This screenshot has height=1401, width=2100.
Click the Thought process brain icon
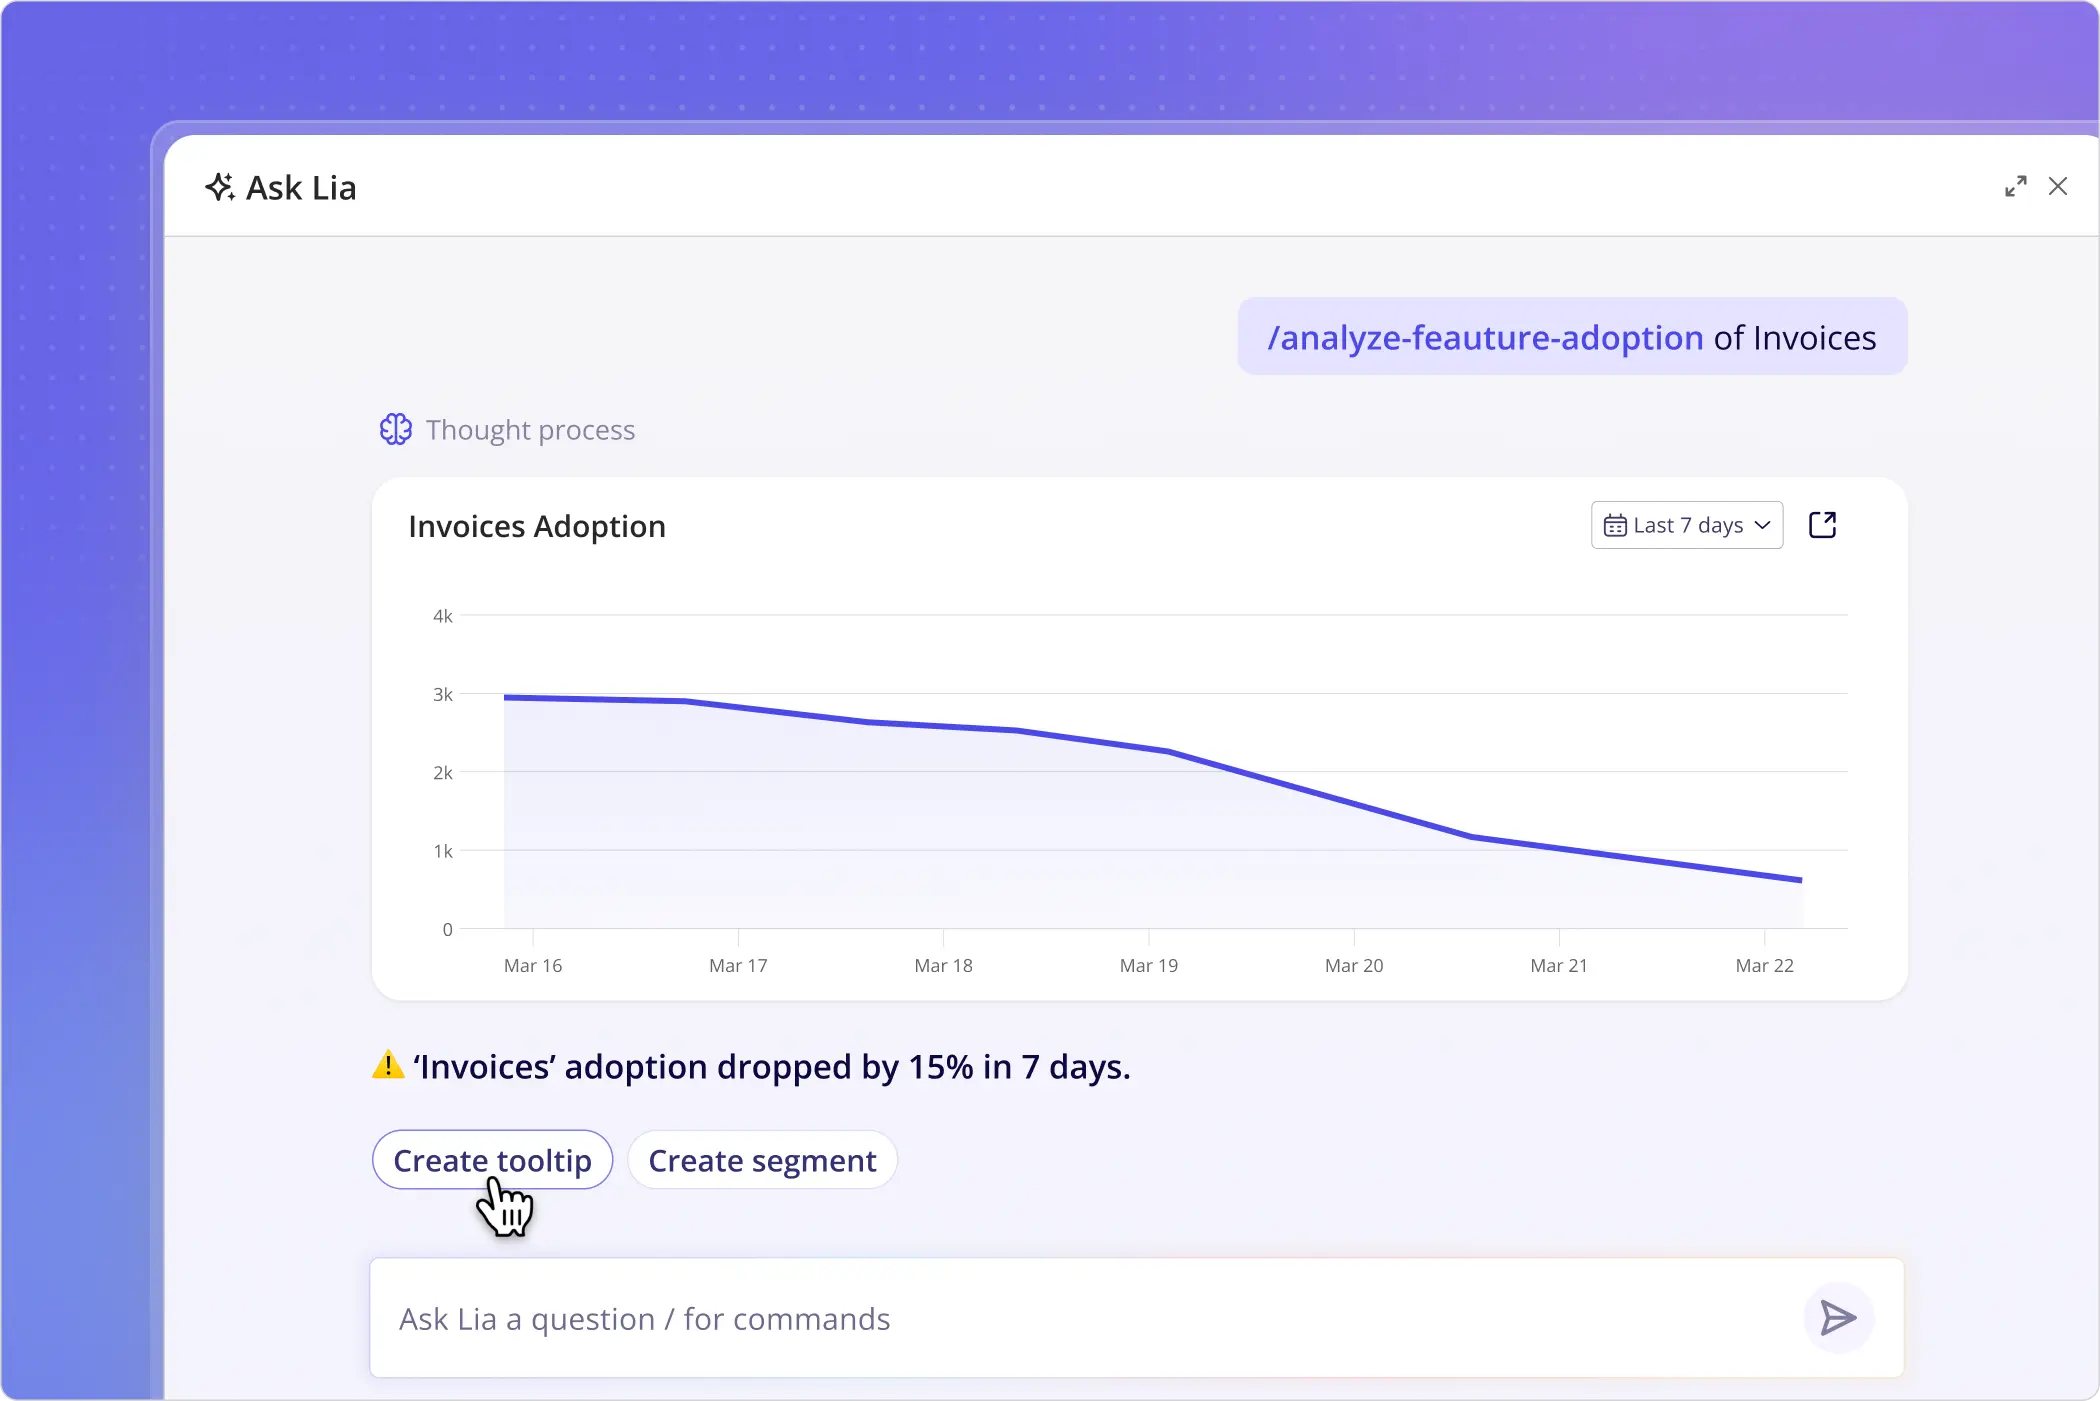[x=396, y=429]
